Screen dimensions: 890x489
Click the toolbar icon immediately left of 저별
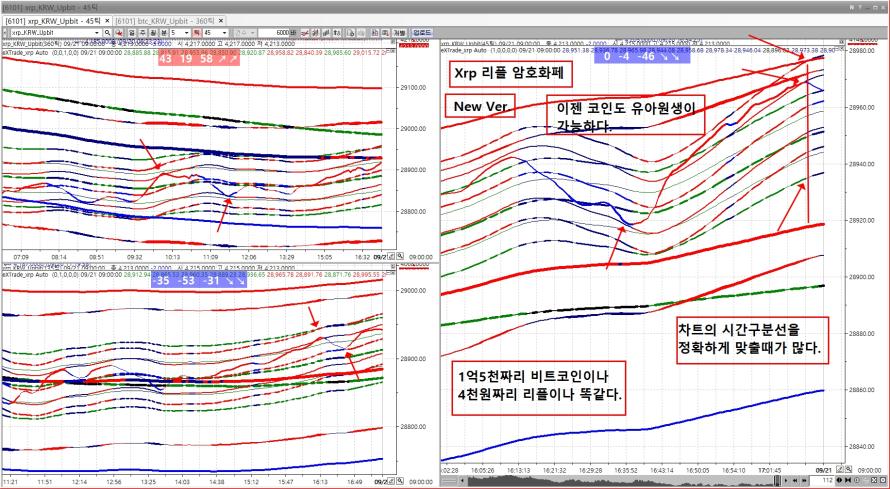[x=384, y=33]
